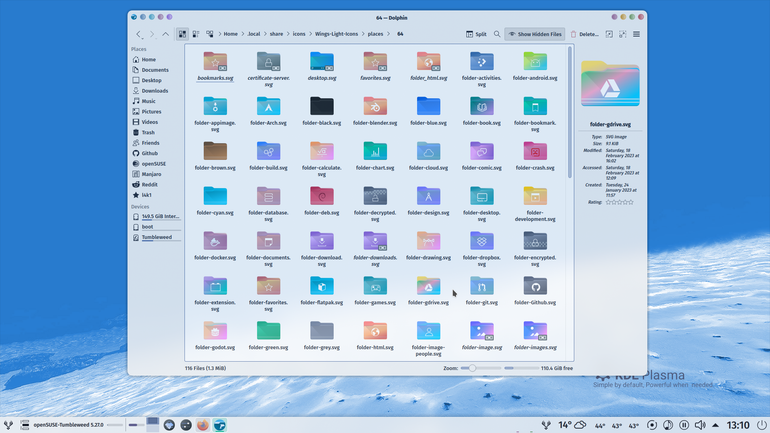The width and height of the screenshot is (770, 433).
Task: Set rating using the stars
Action: click(619, 202)
